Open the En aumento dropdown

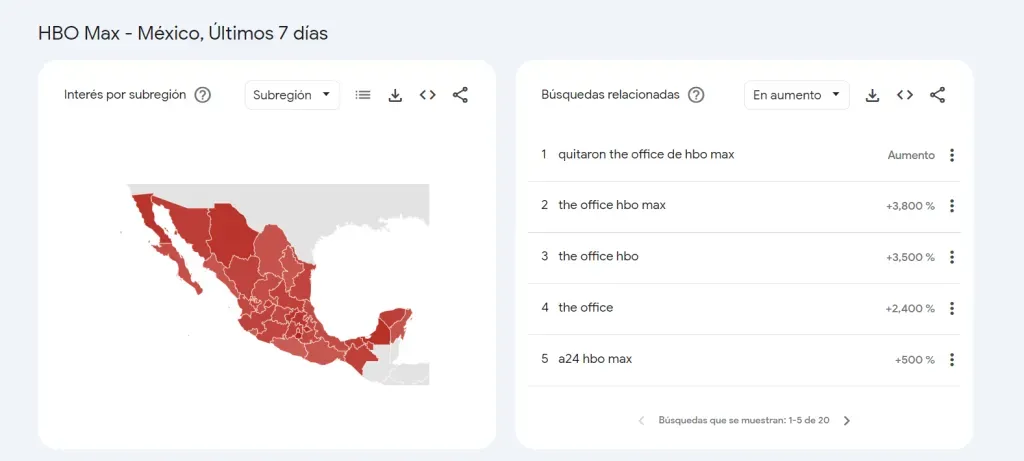(796, 95)
